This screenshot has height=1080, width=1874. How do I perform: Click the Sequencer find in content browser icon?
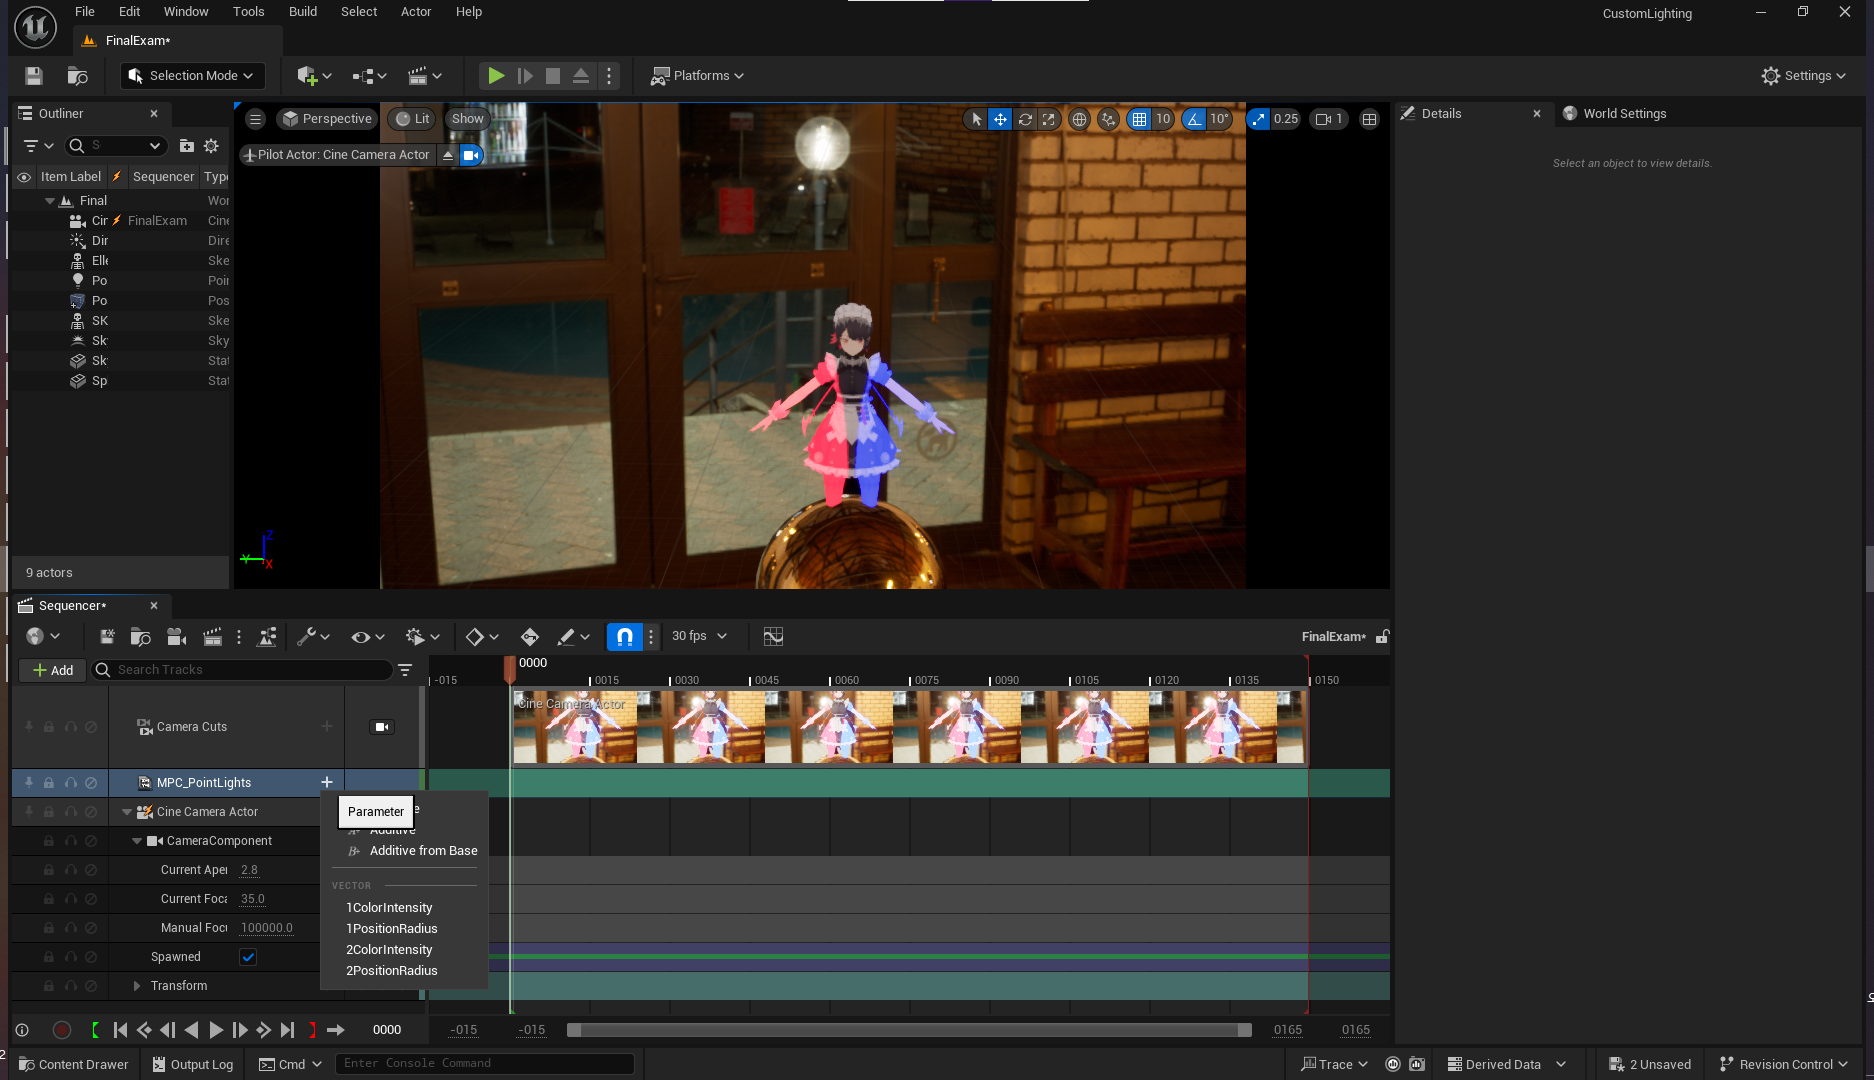point(140,637)
